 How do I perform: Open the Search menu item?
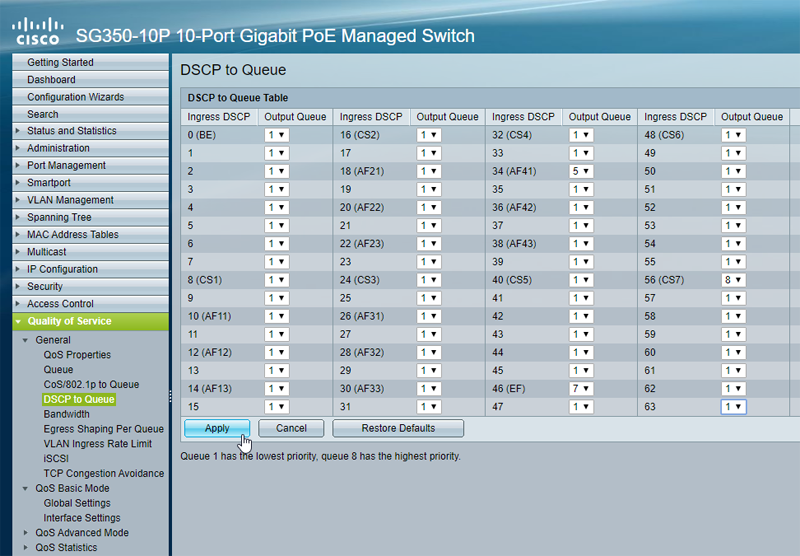[90, 114]
